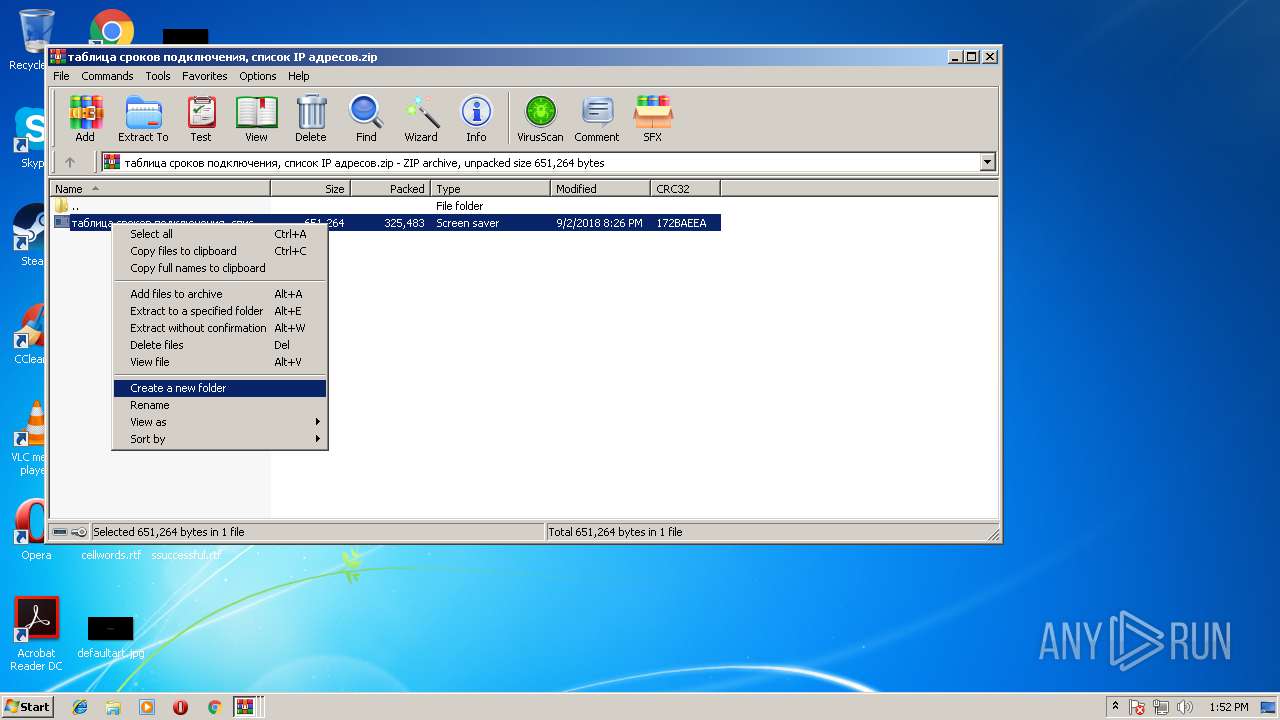Open the View toolbar icon
1280x720 pixels.
256,119
